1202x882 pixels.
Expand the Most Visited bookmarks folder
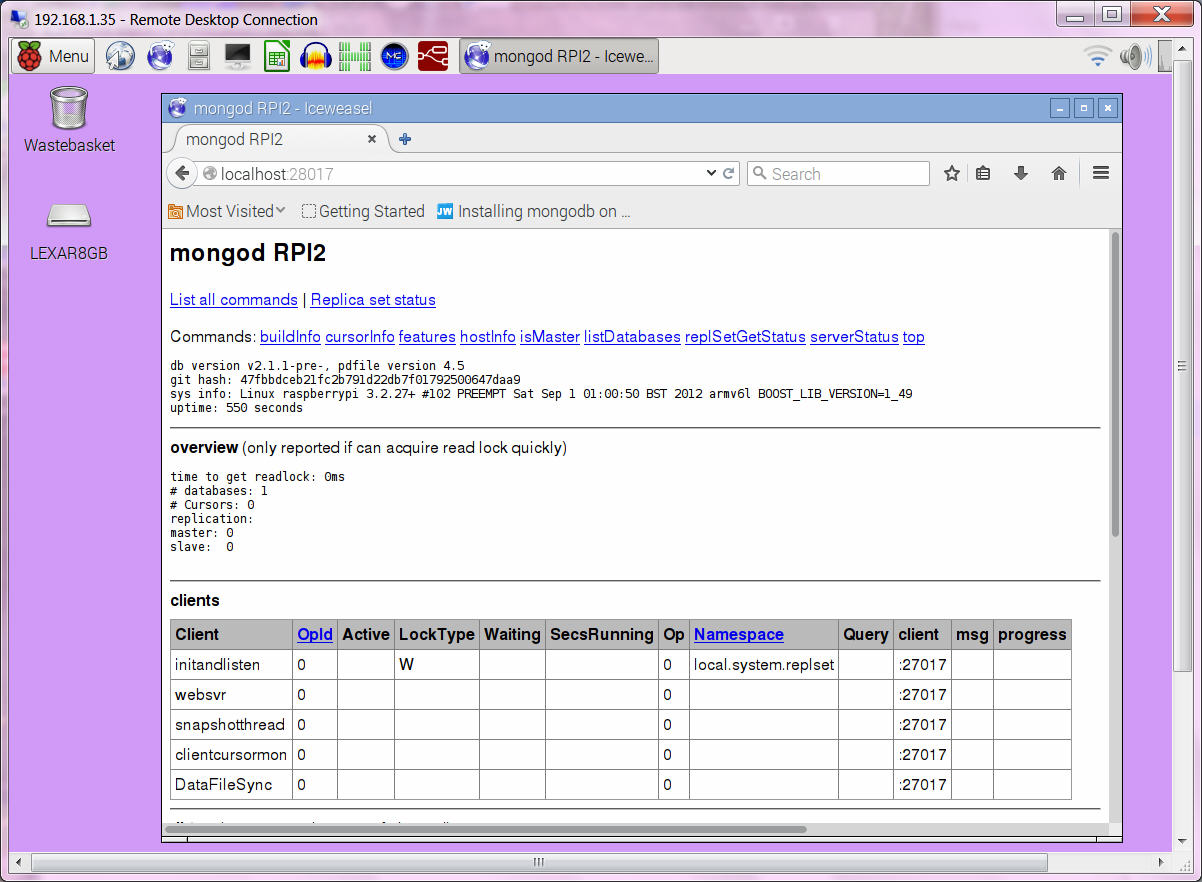click(x=227, y=211)
